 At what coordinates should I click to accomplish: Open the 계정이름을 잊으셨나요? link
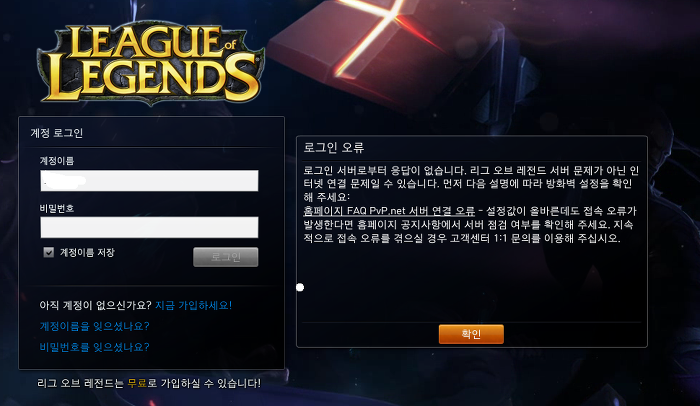(95, 326)
